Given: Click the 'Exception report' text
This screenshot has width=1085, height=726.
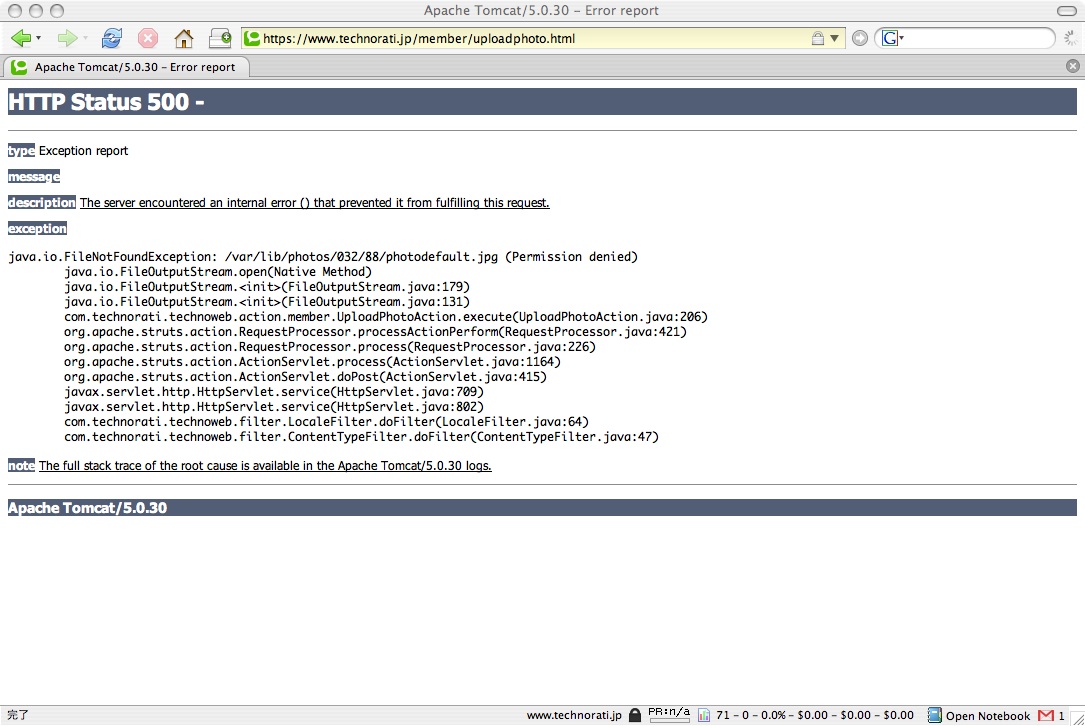Looking at the screenshot, I should click(84, 151).
